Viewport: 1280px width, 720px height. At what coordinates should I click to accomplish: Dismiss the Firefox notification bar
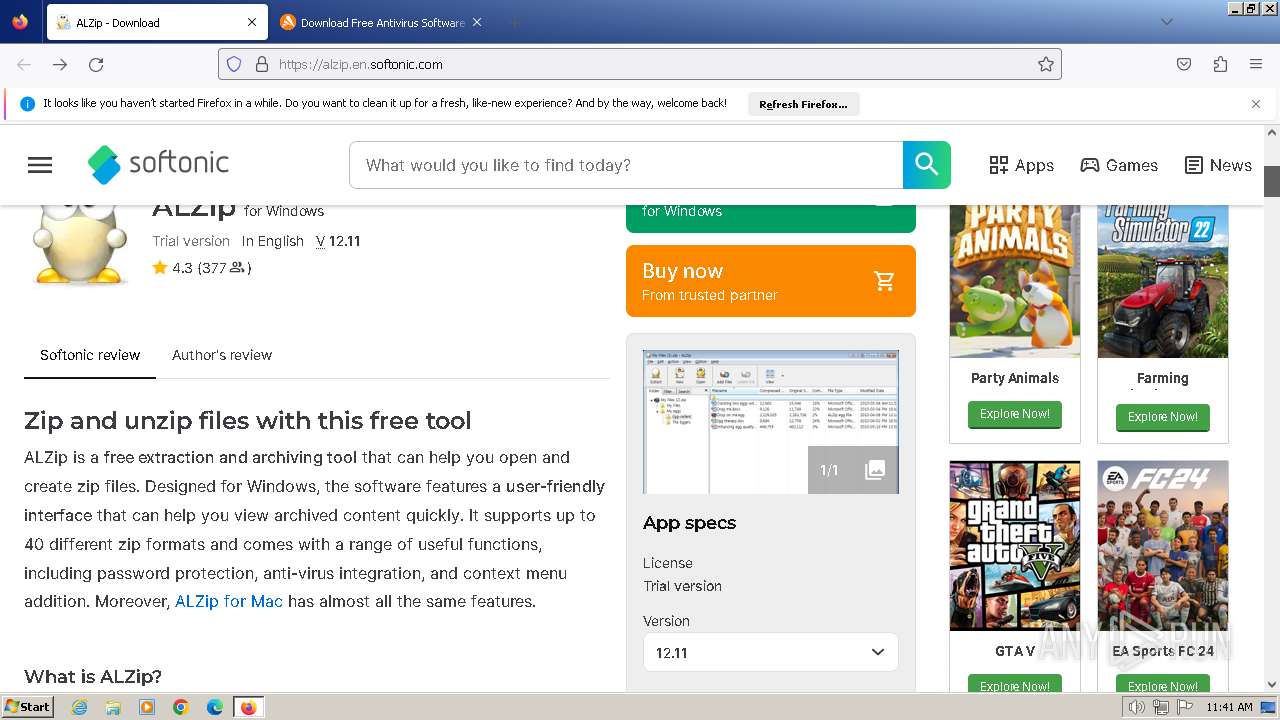point(1256,104)
